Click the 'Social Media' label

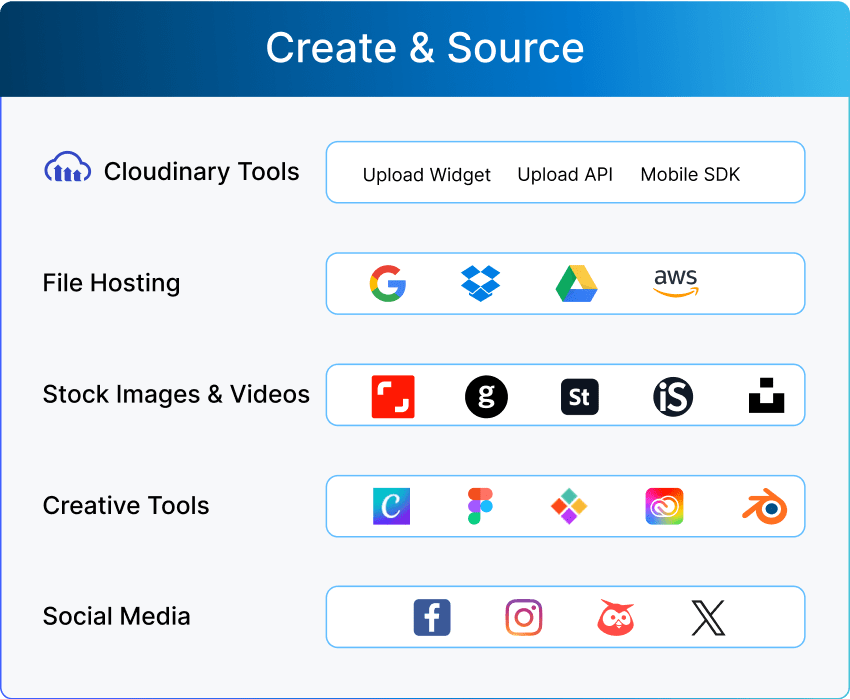pyautogui.click(x=117, y=616)
